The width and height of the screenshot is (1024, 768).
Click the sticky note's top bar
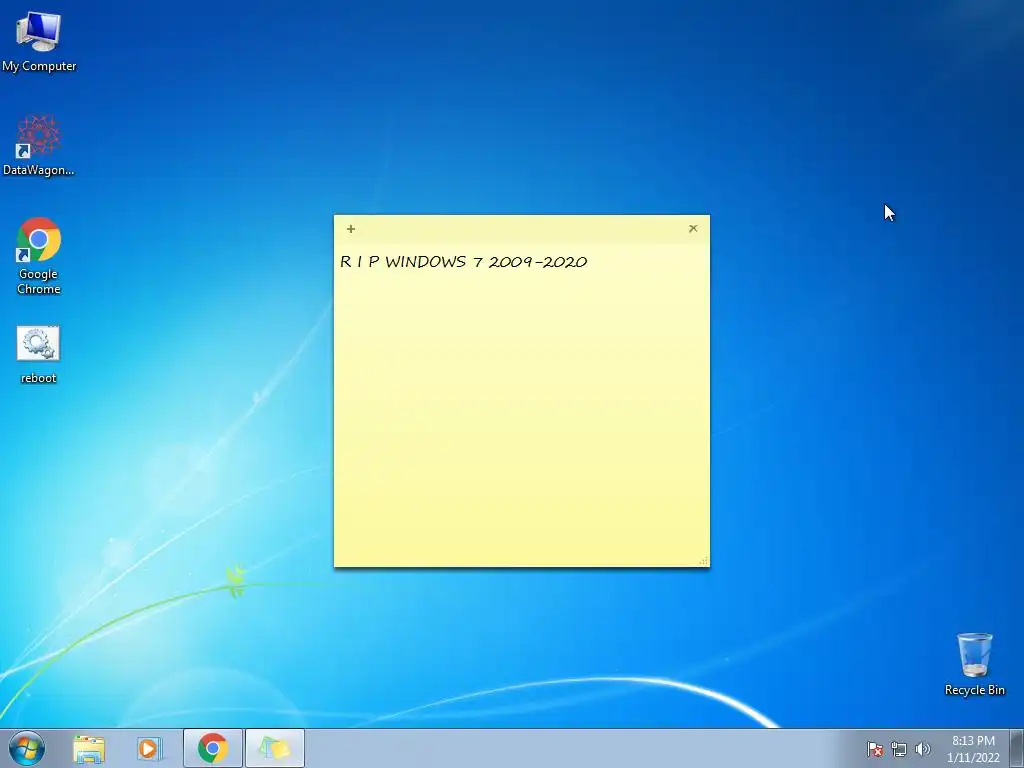(521, 229)
